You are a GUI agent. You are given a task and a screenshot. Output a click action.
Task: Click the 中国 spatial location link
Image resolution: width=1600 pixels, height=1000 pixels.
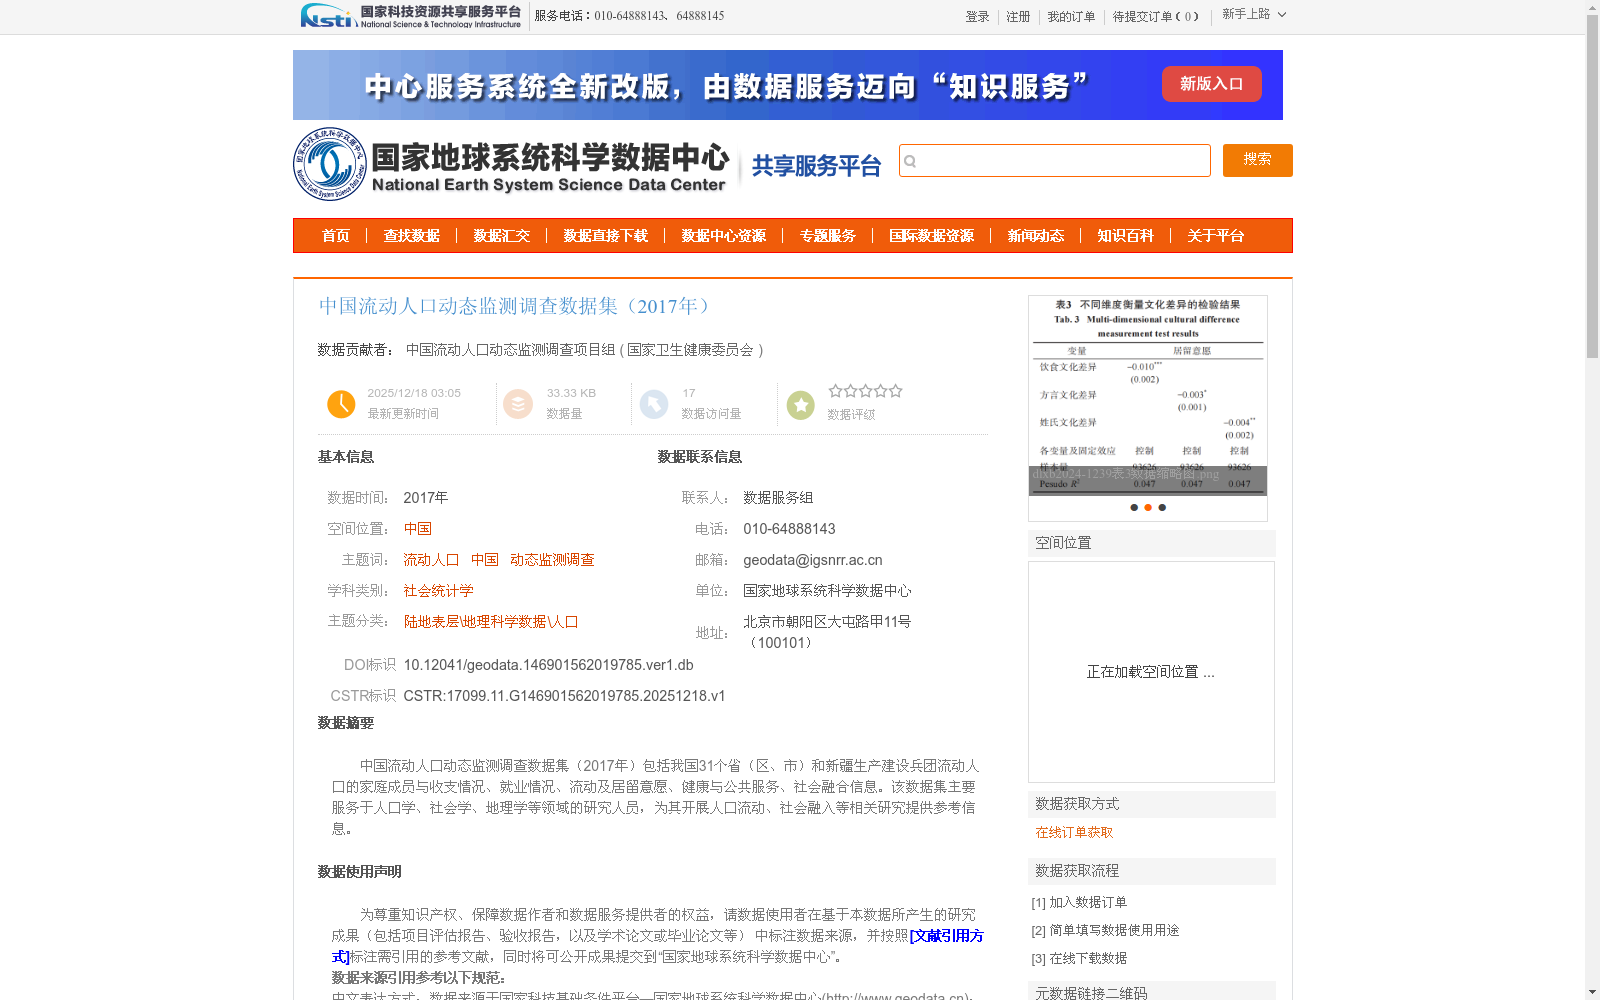[418, 529]
